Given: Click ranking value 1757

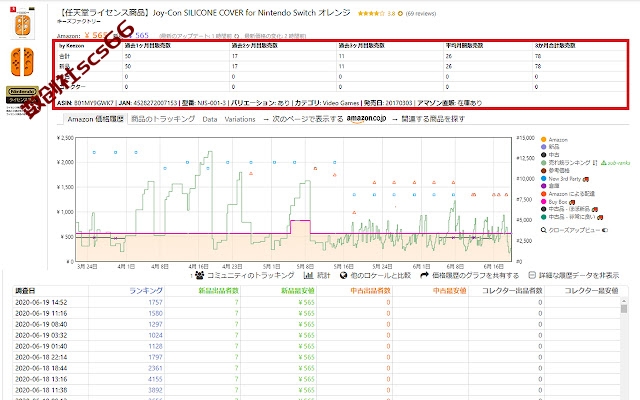Looking at the screenshot, I should point(155,302).
